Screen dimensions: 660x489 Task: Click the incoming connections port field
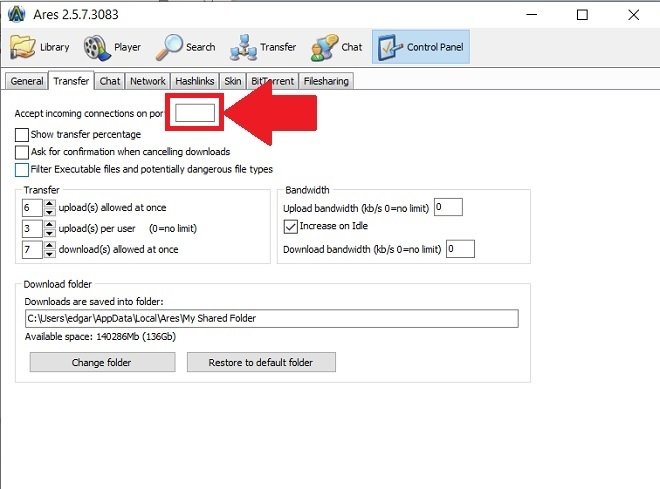(195, 113)
